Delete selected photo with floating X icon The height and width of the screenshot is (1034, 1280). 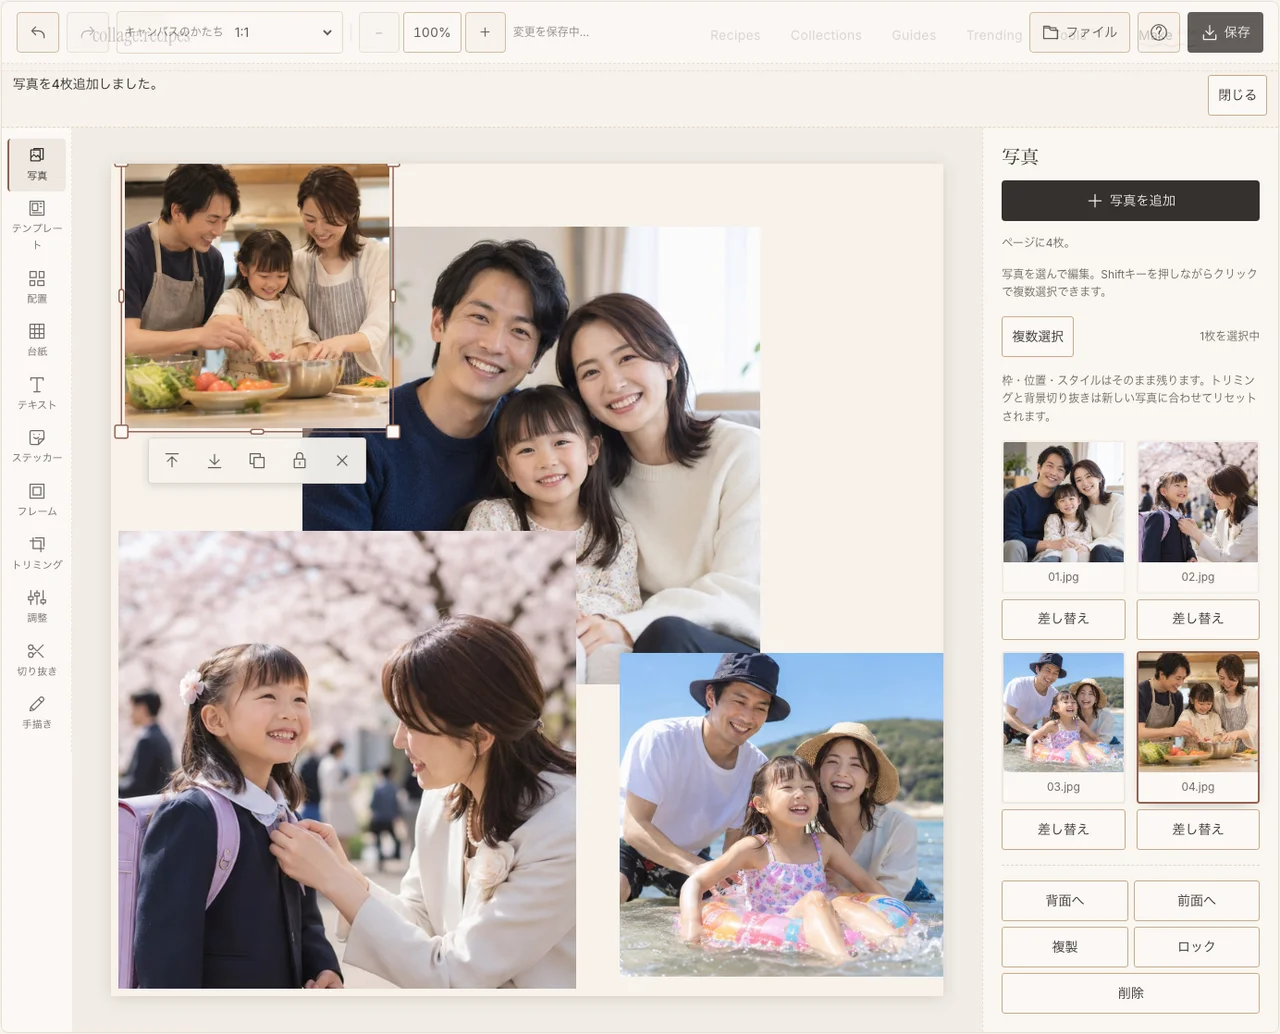(x=342, y=461)
